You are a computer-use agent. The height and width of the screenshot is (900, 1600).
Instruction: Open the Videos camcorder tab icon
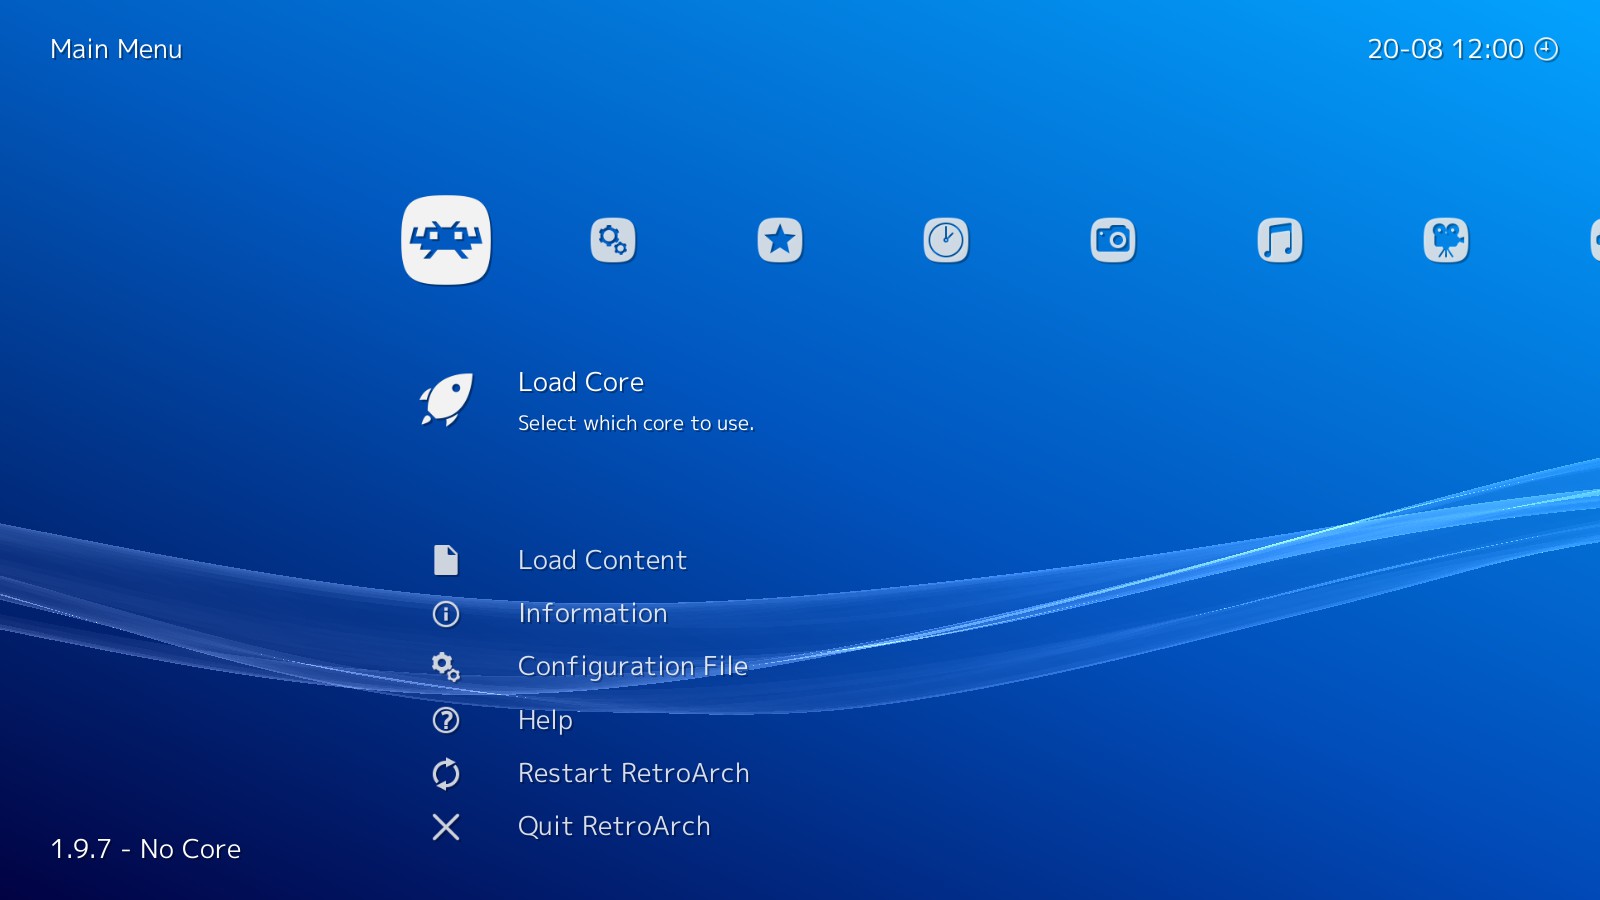1446,240
